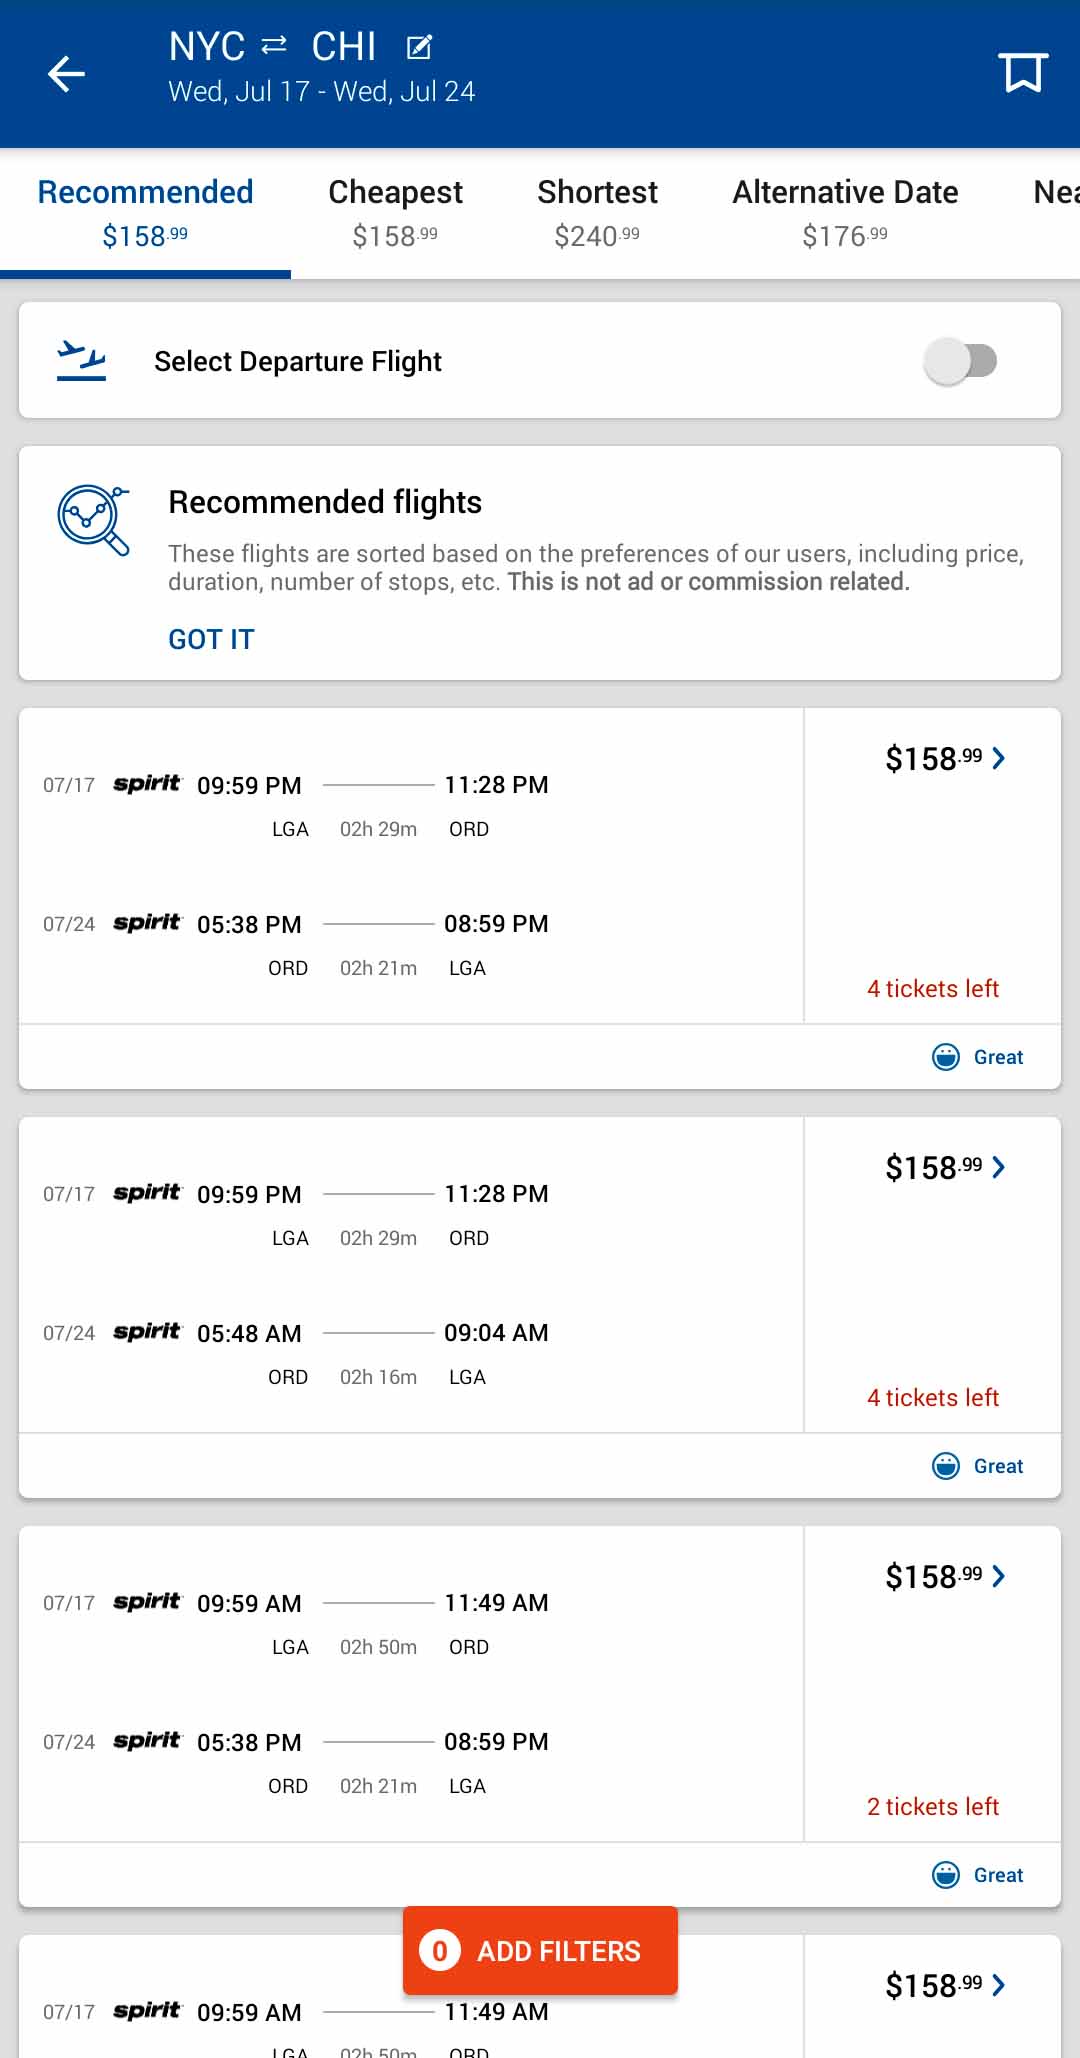The width and height of the screenshot is (1080, 2058).
Task: Tap the recommended flights magnifier icon
Action: 93,520
